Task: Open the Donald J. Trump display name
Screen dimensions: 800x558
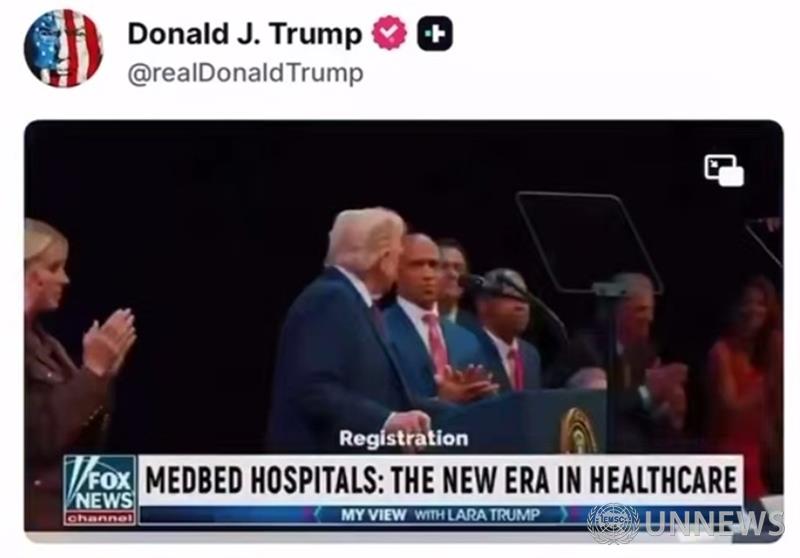Action: 244,34
